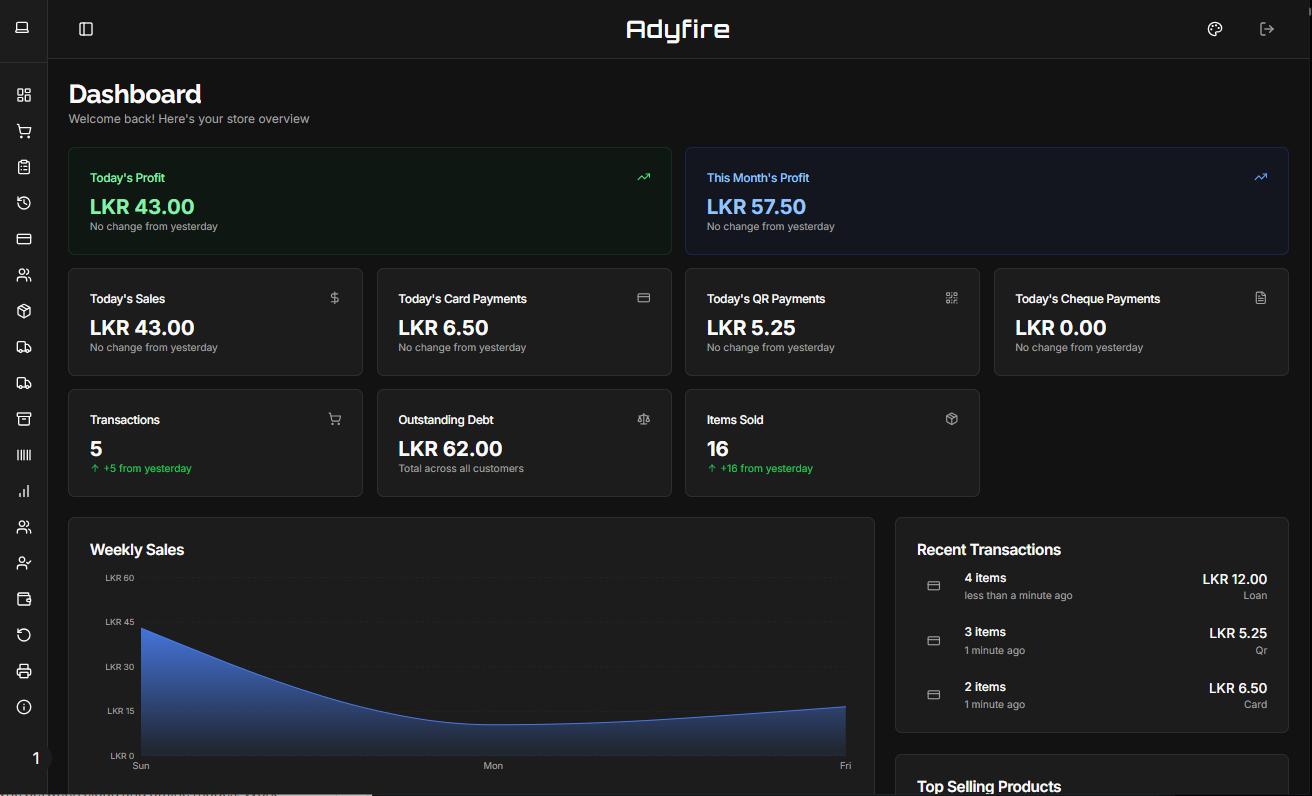Image resolution: width=1312 pixels, height=796 pixels.
Task: Open the truck icon just below the box icon
Action: click(x=24, y=347)
